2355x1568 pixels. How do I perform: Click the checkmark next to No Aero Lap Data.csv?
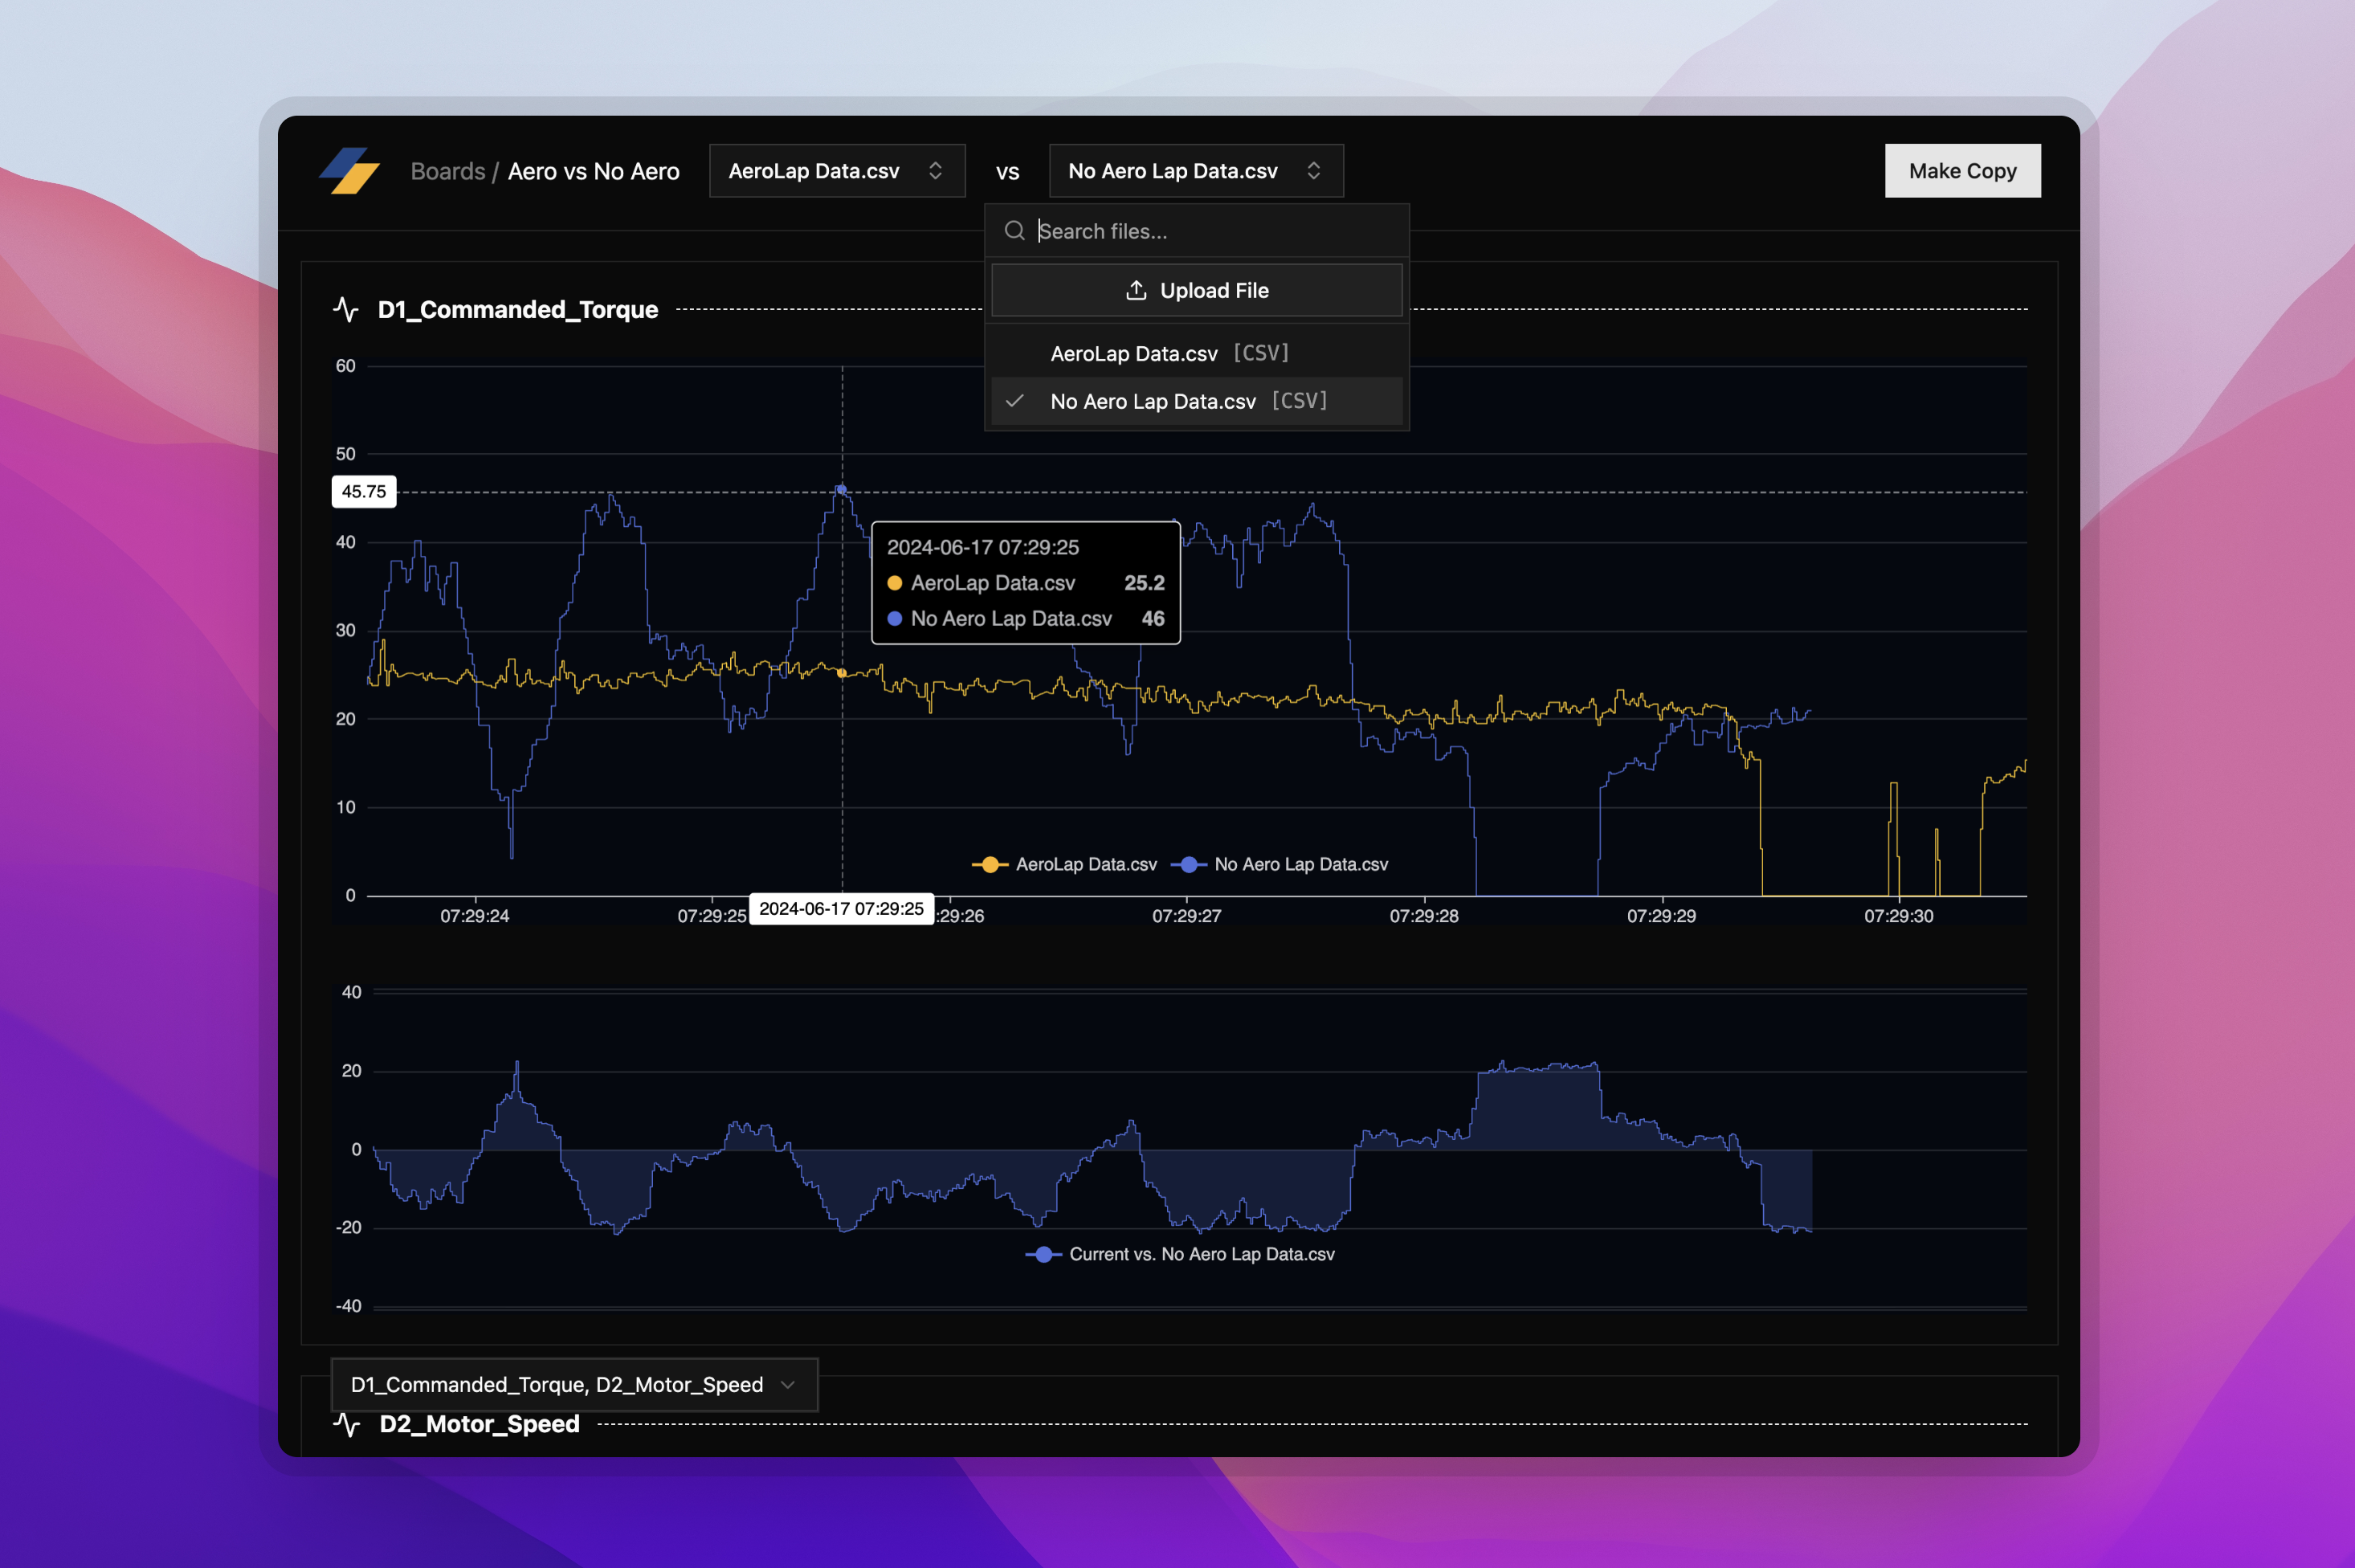[1014, 400]
